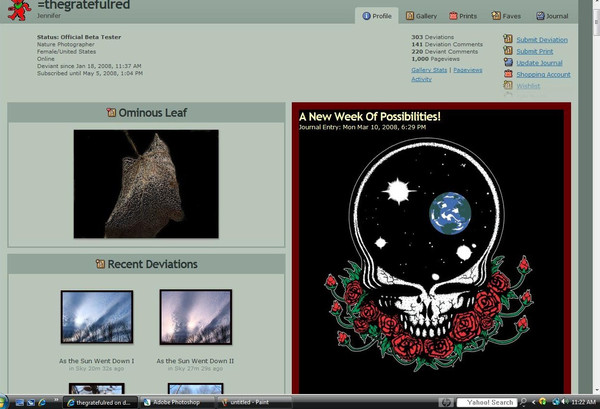The height and width of the screenshot is (409, 600).
Task: Switch to Adobe Photoshop taskbar button
Action: (x=177, y=402)
